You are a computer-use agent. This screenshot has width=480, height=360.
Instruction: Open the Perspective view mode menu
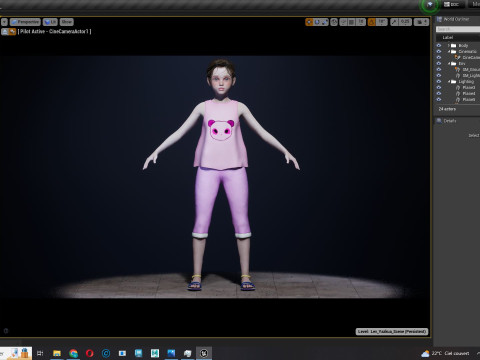click(x=25, y=22)
